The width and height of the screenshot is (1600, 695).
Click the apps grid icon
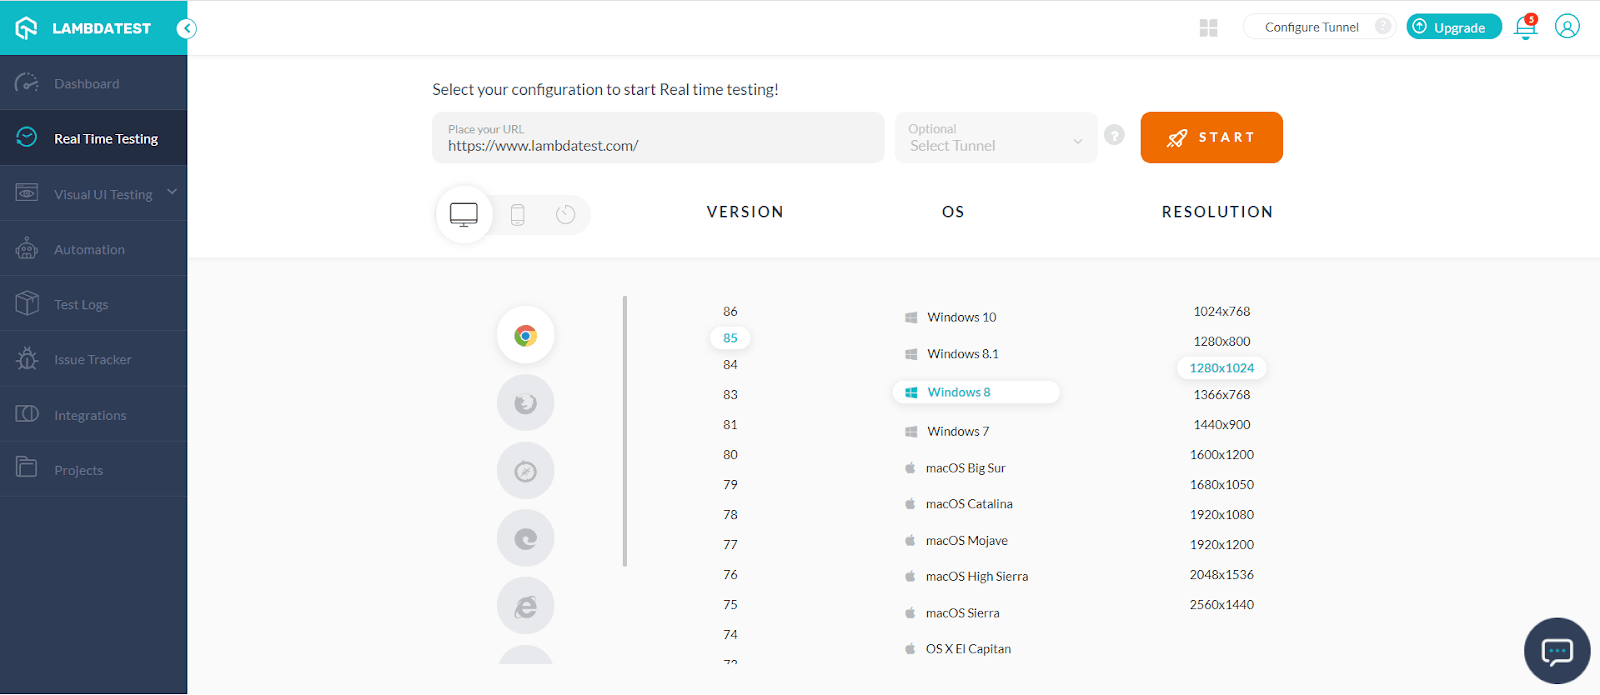point(1208,28)
